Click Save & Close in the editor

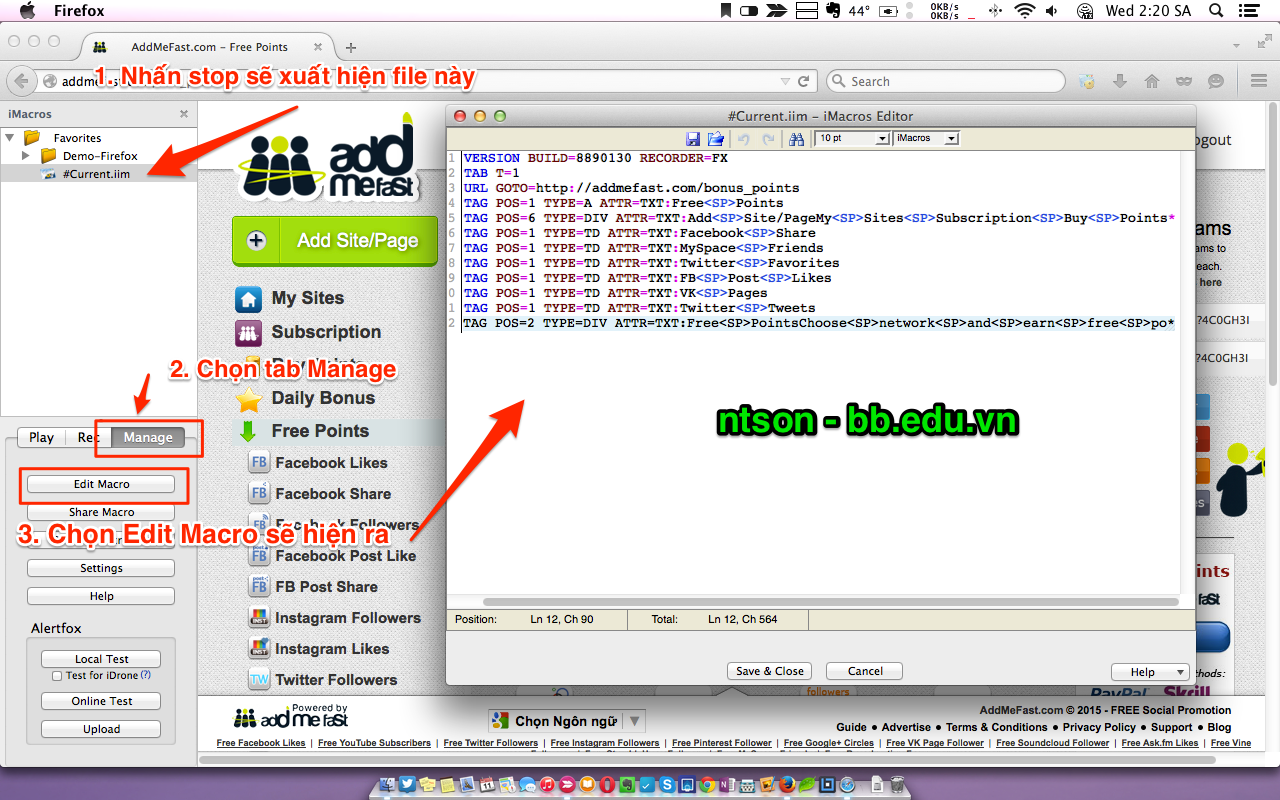(768, 671)
